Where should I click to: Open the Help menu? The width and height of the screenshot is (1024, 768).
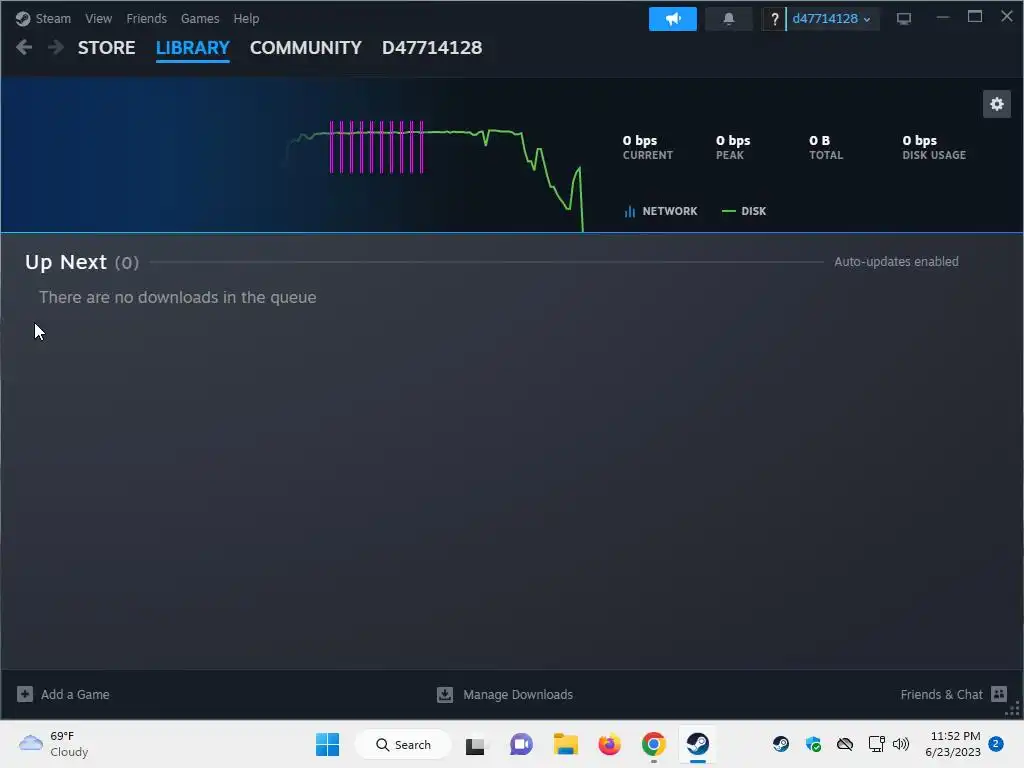click(246, 18)
